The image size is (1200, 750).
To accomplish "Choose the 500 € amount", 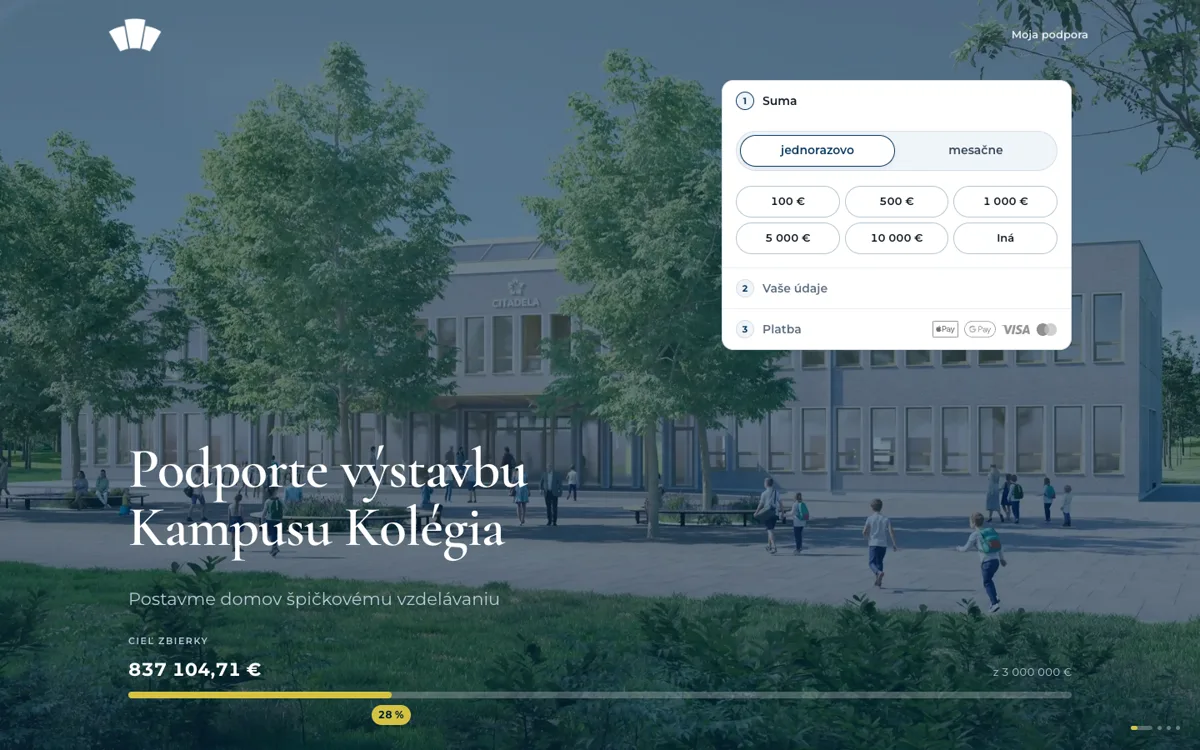I will [896, 201].
